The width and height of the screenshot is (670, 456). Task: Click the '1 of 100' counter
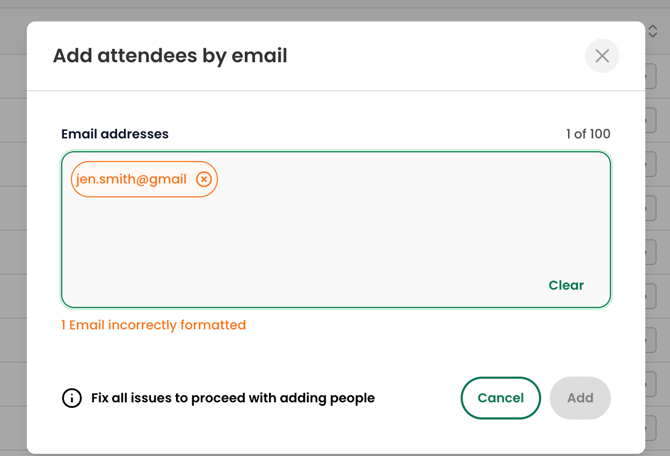[x=588, y=134]
